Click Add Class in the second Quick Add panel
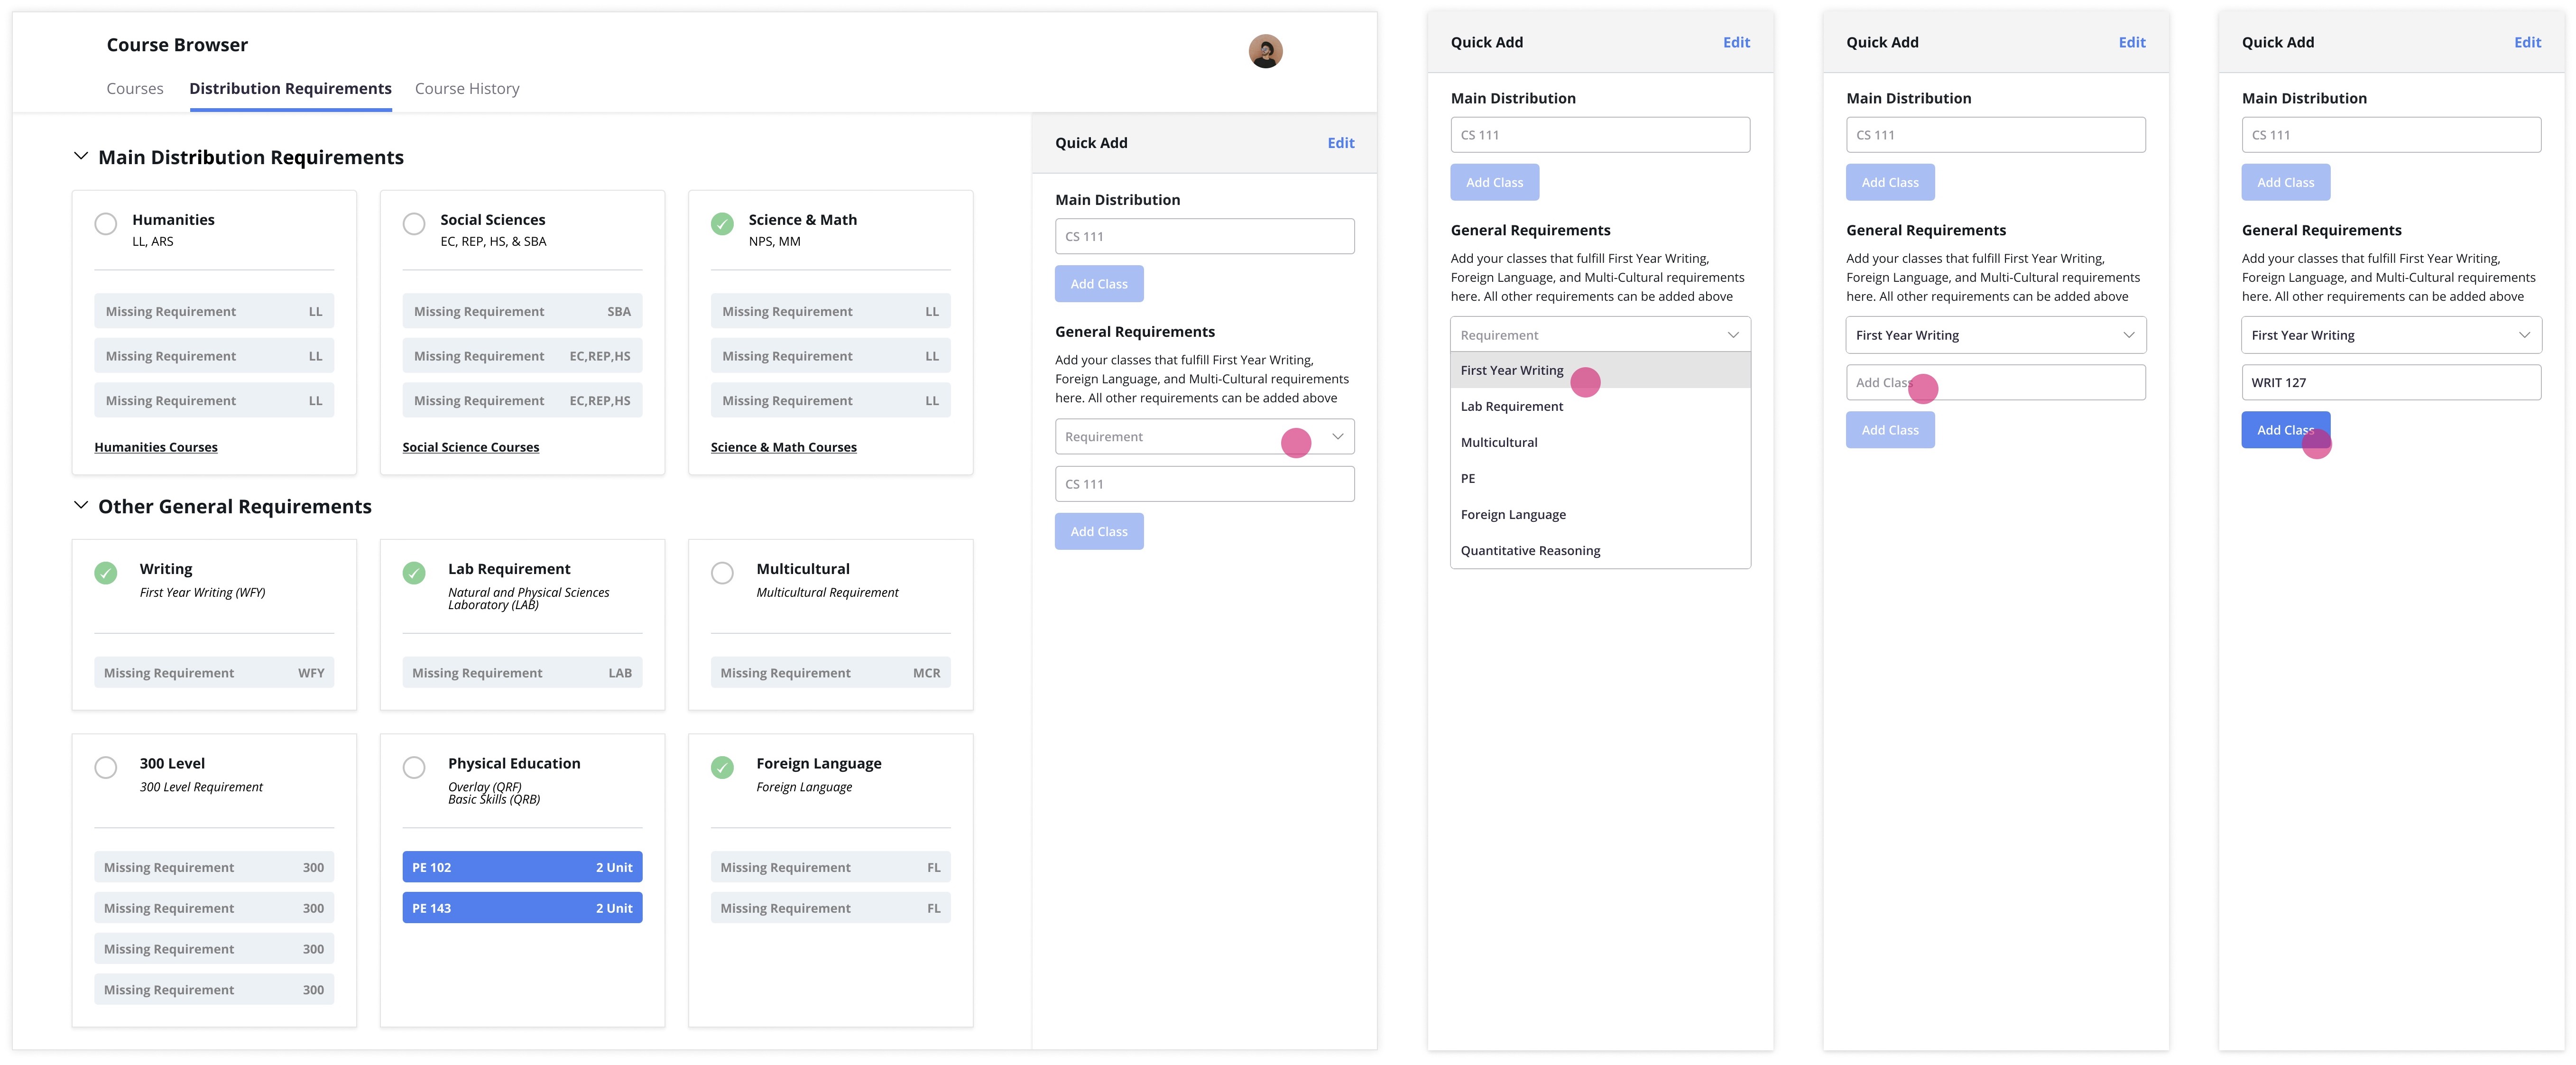Image resolution: width=2576 pixels, height=1065 pixels. point(1495,182)
